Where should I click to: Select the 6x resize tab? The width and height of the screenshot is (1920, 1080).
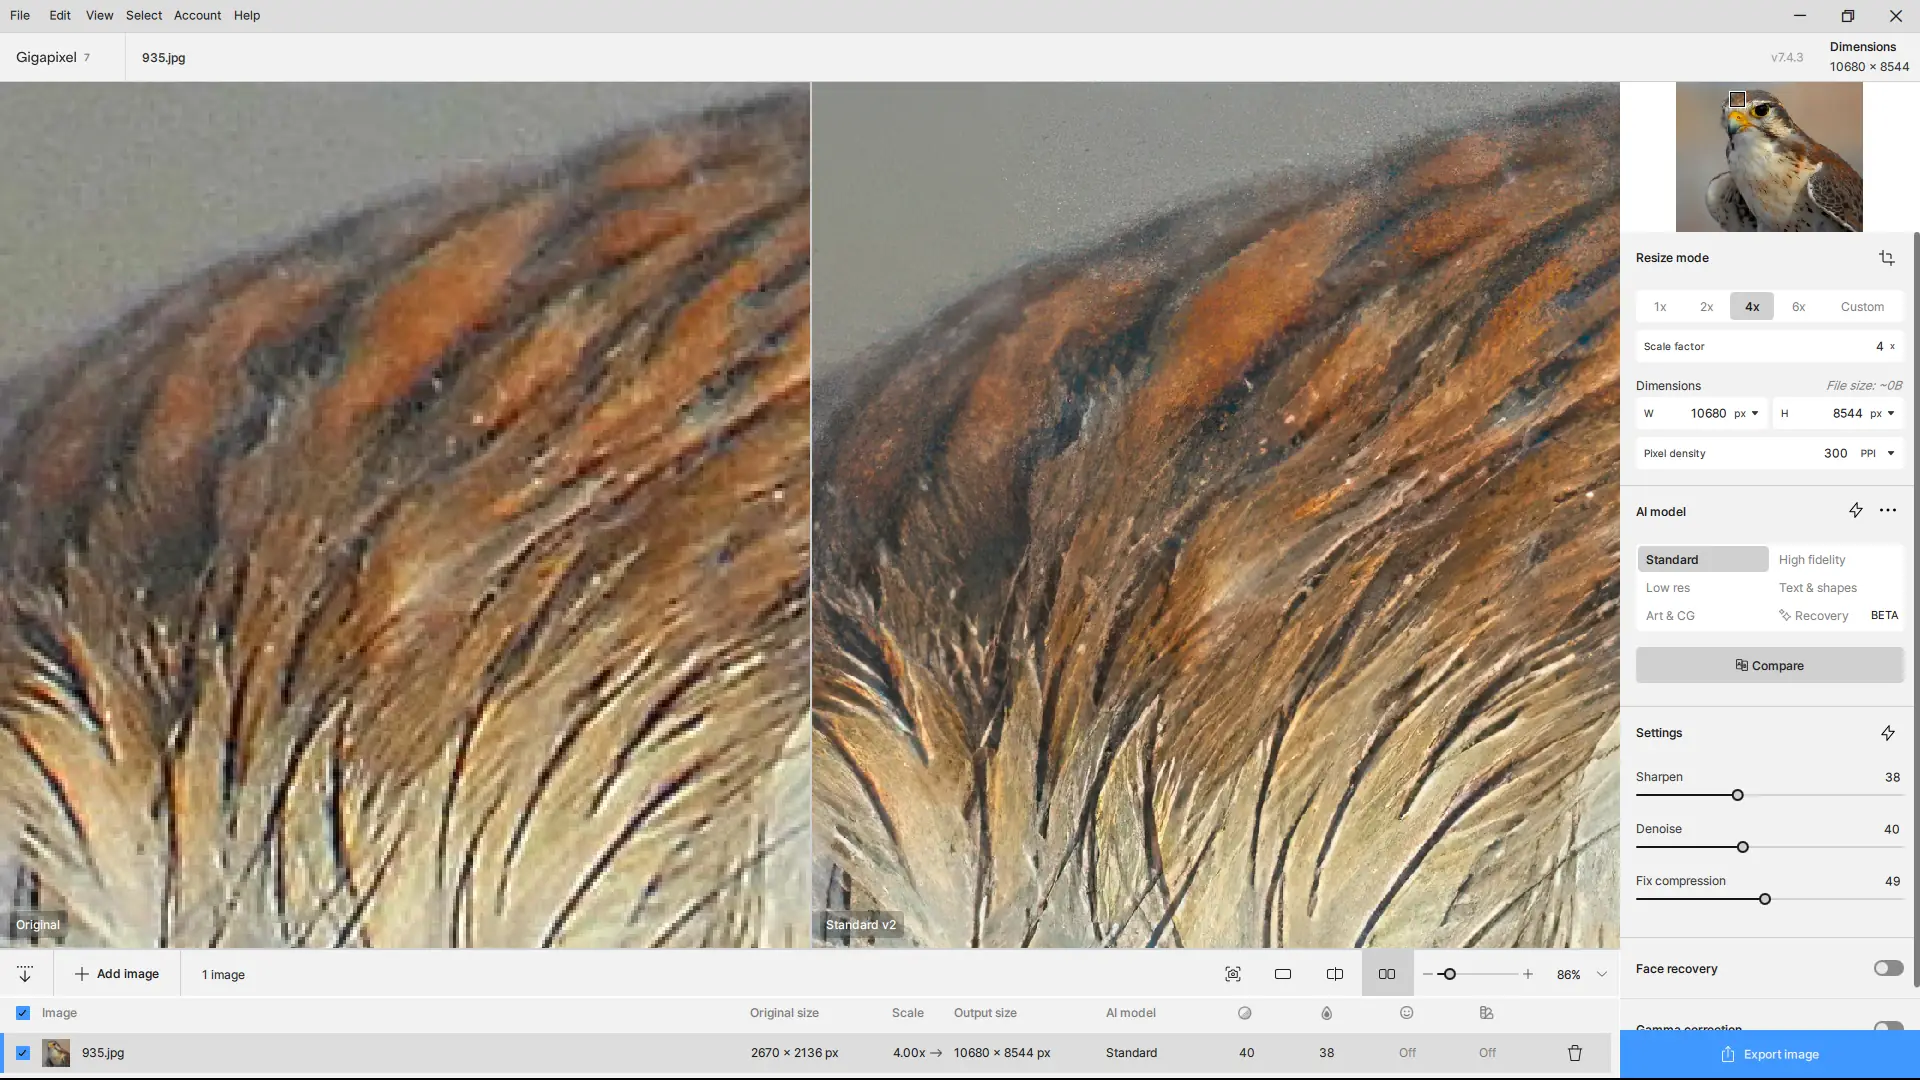(x=1798, y=307)
